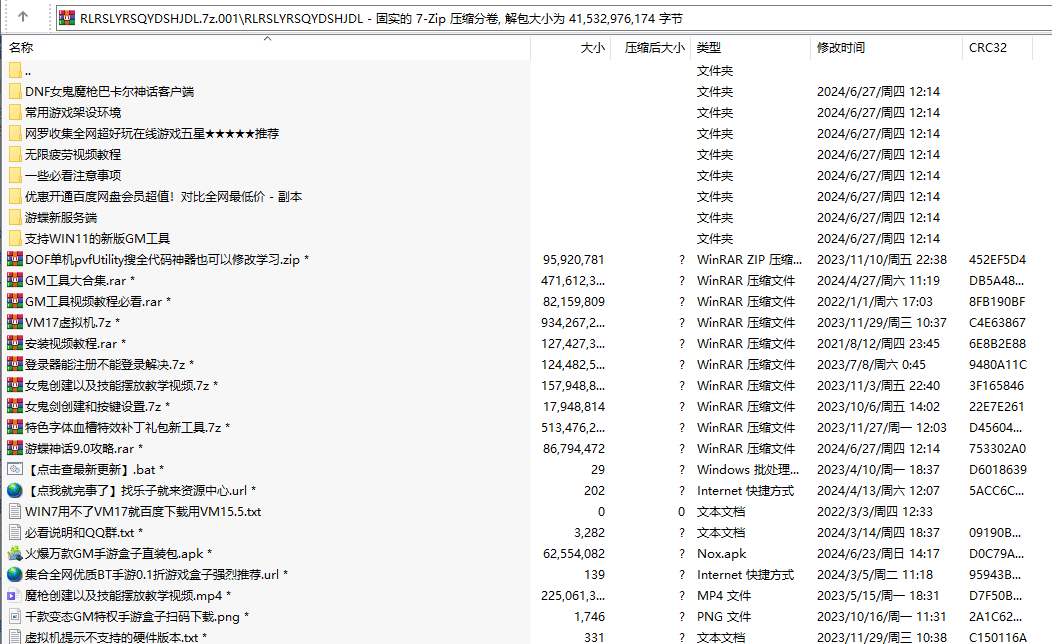1052x644 pixels.
Task: Select the parent directory ".." entry
Action: [x=28, y=71]
